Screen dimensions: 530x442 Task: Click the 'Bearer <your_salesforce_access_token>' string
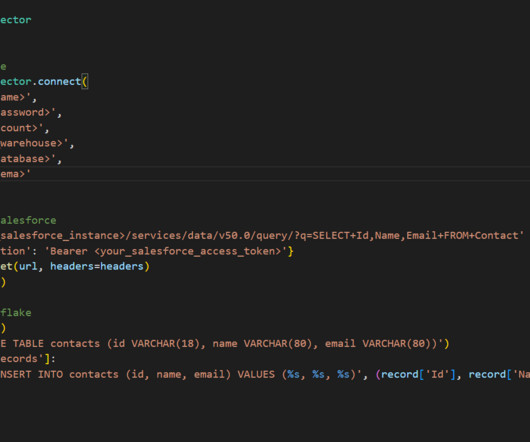tap(166, 251)
